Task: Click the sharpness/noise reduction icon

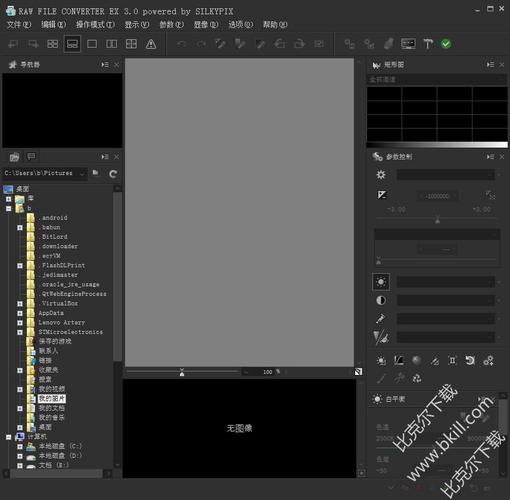Action: point(381,337)
